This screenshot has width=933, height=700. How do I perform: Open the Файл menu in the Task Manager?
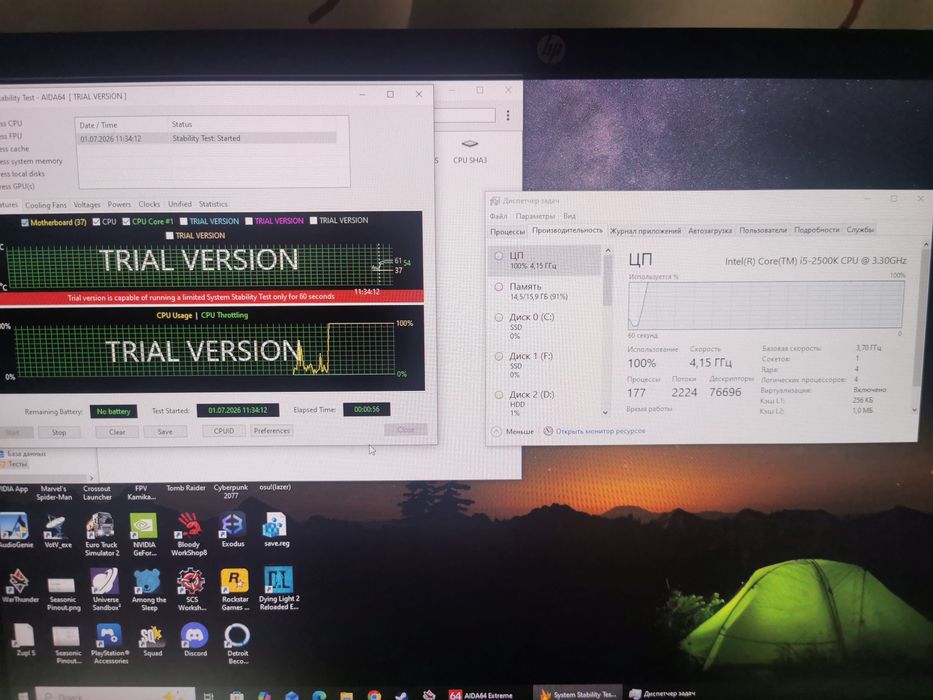(x=499, y=216)
